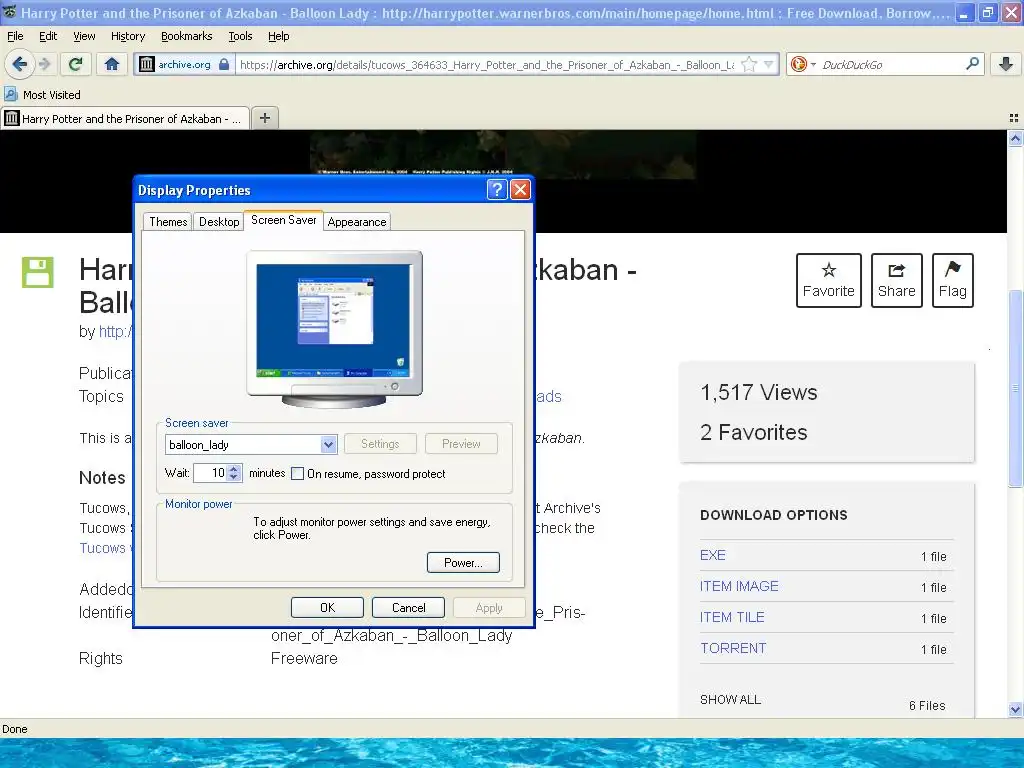Screen dimensions: 1024x768
Task: Click the list all tabs grid icon
Action: click(1014, 118)
